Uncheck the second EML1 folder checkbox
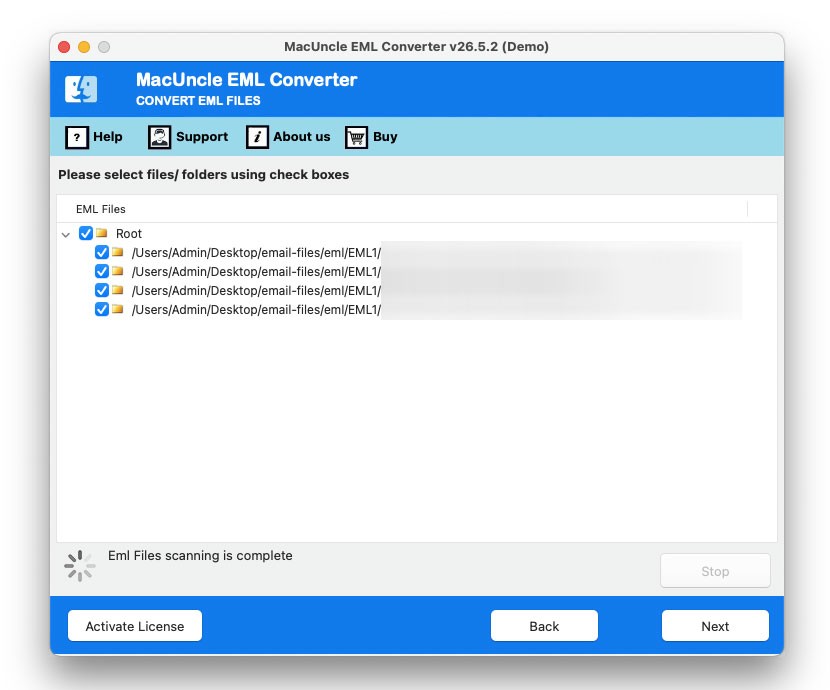Viewport: 830px width, 690px height. 102,271
